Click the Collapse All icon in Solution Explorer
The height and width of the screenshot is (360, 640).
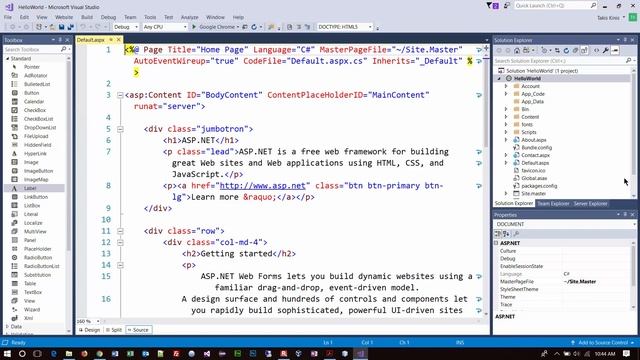(x=575, y=51)
